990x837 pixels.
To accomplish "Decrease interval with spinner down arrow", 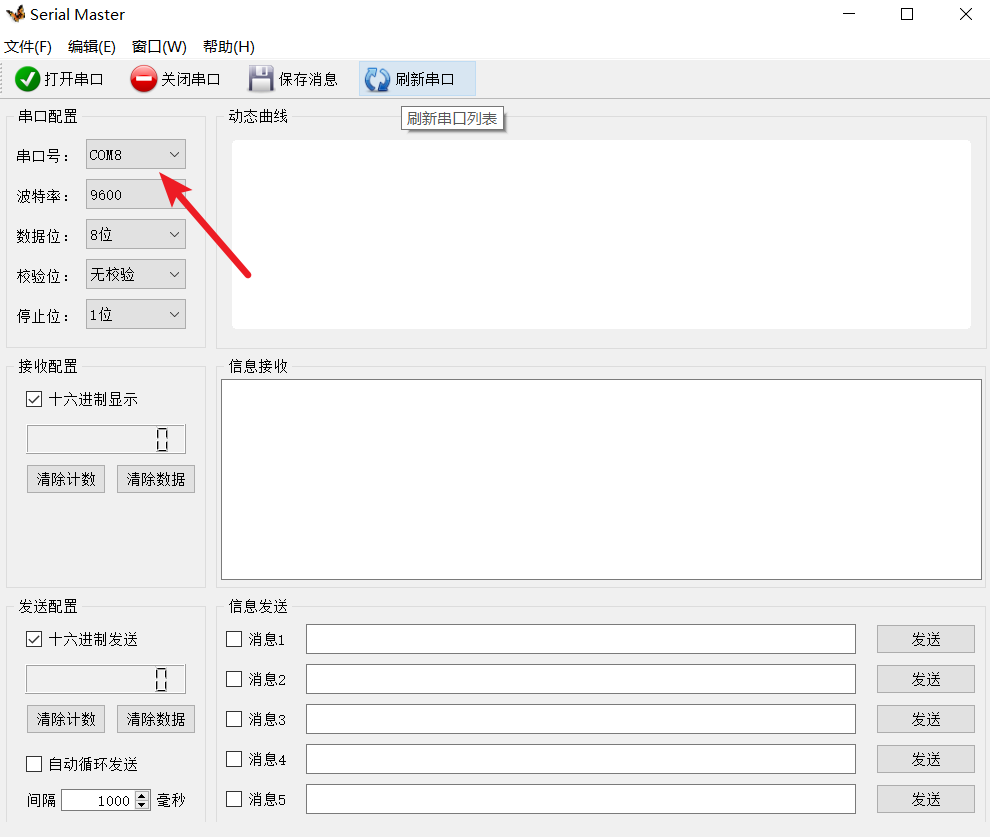I will [143, 805].
